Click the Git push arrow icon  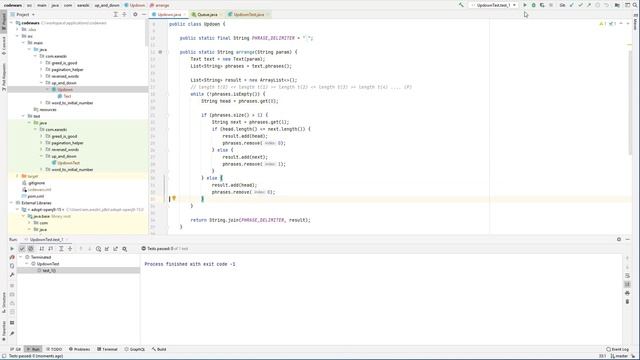[589, 5]
